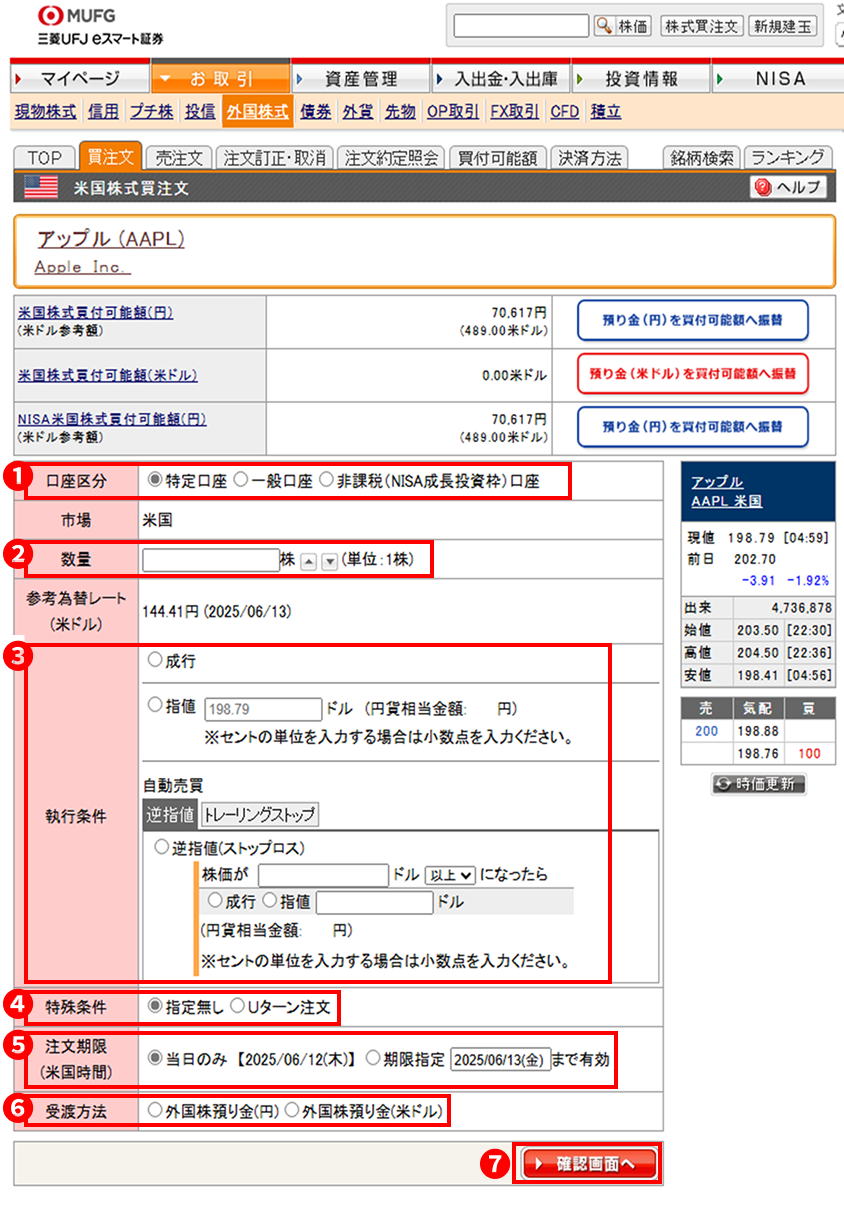Click the 期限指定 expiration date field
This screenshot has height=1207, width=844.
[501, 1059]
